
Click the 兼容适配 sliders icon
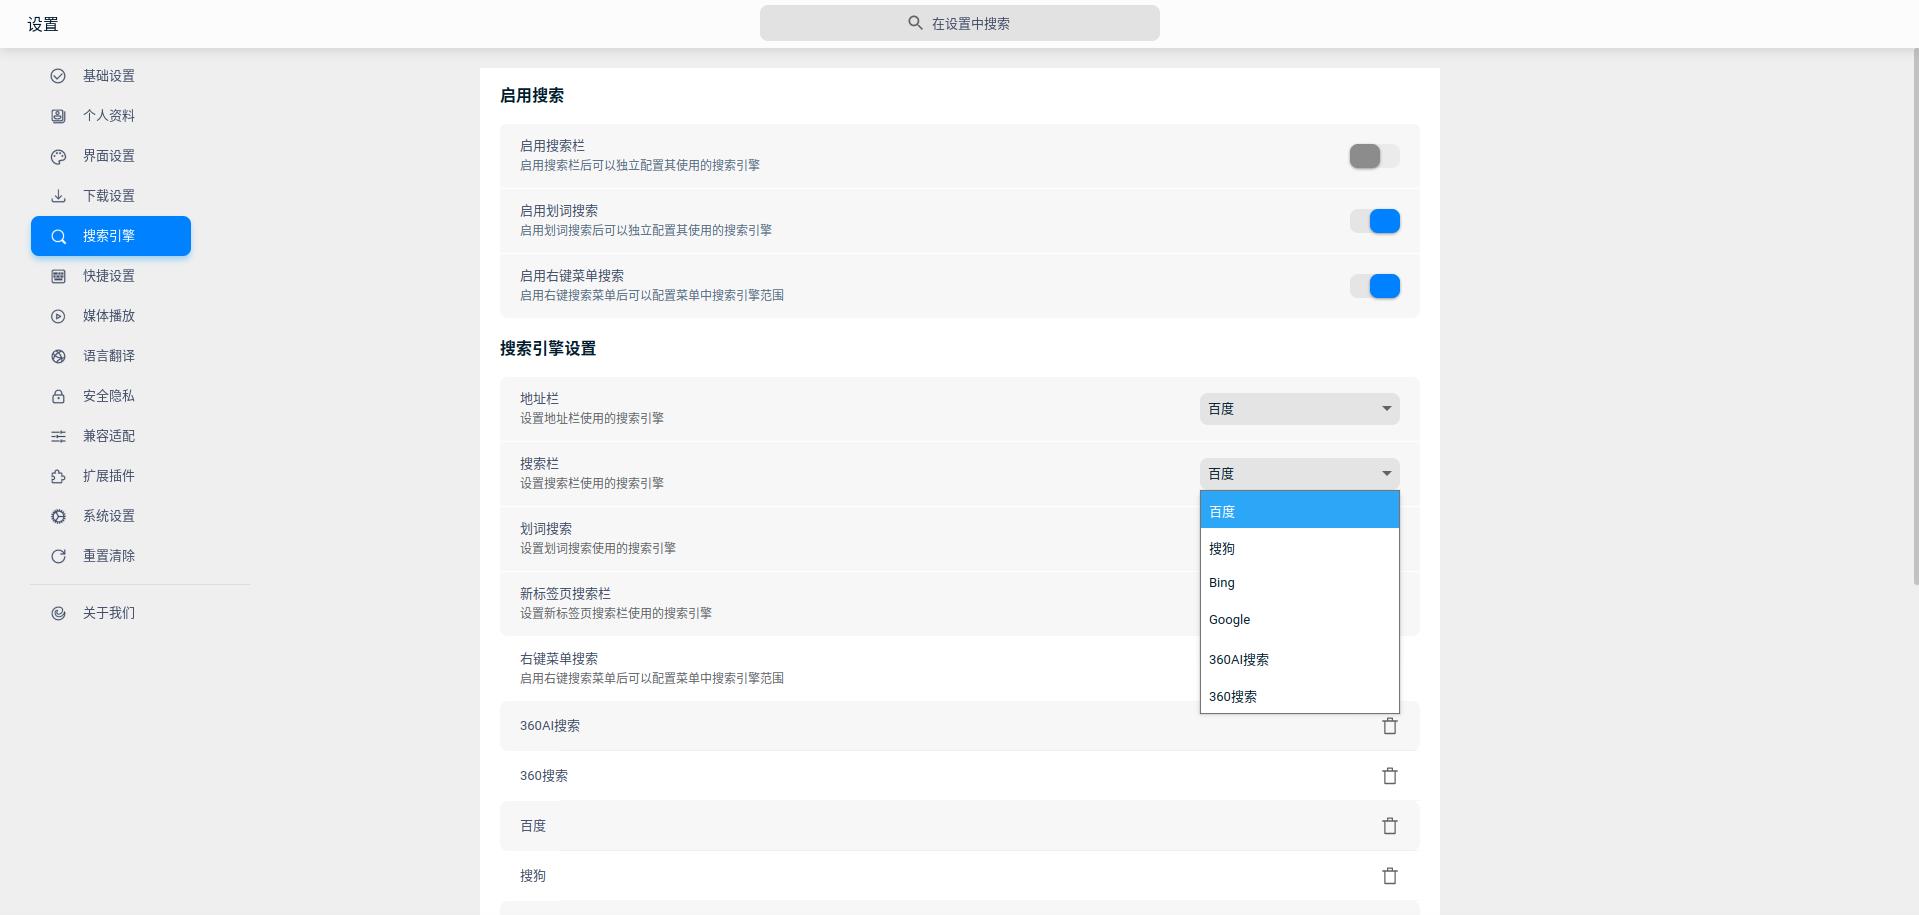click(x=58, y=436)
